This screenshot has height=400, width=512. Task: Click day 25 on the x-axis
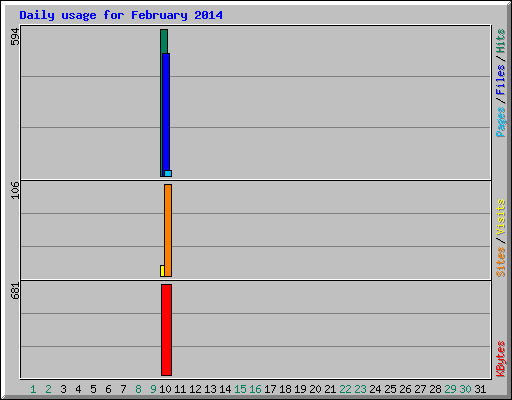pos(390,389)
